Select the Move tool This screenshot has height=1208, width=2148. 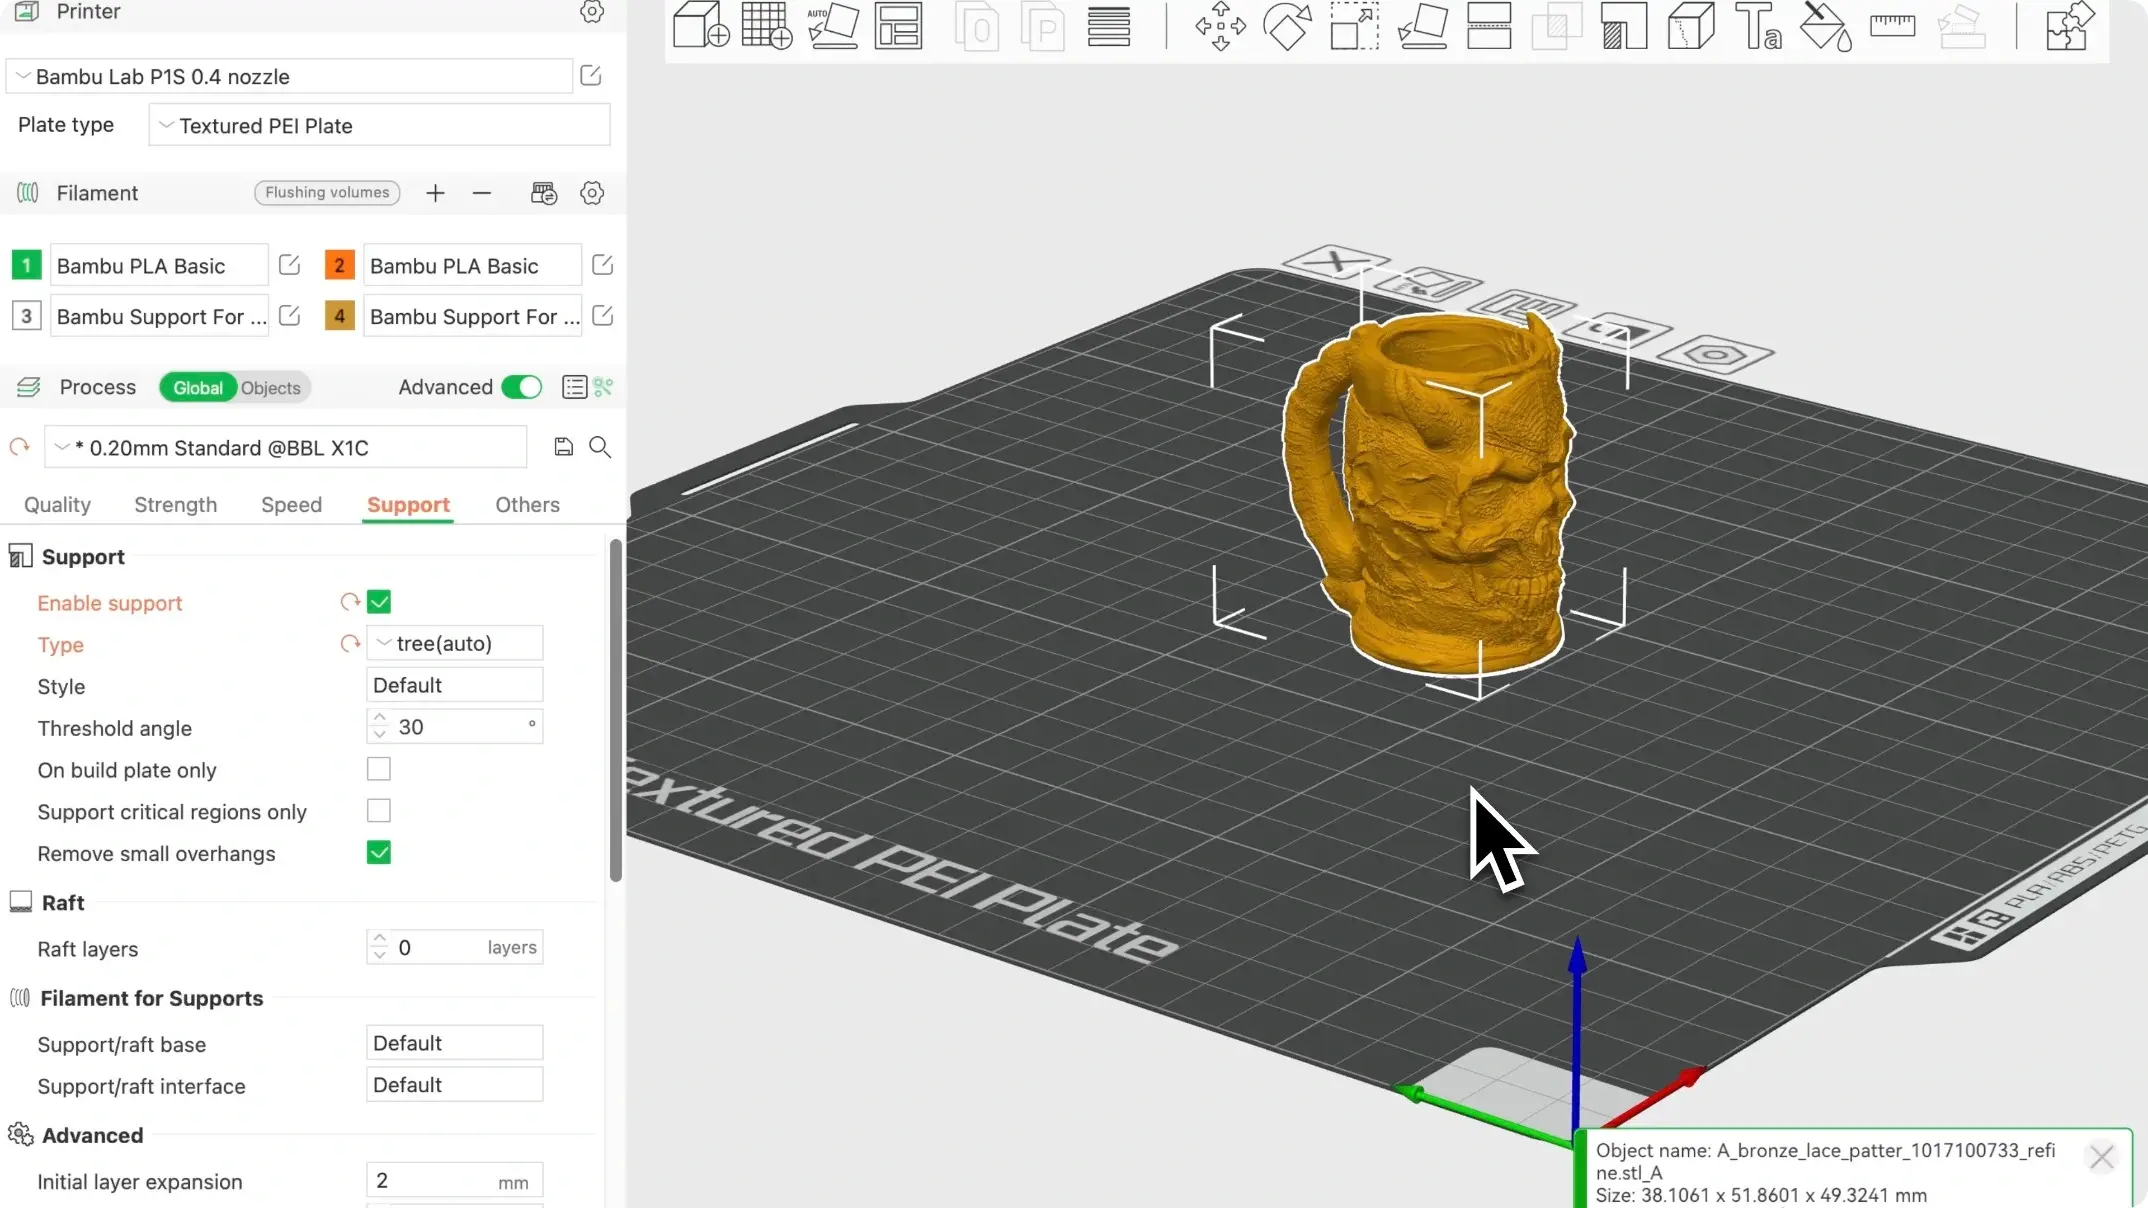(1220, 27)
